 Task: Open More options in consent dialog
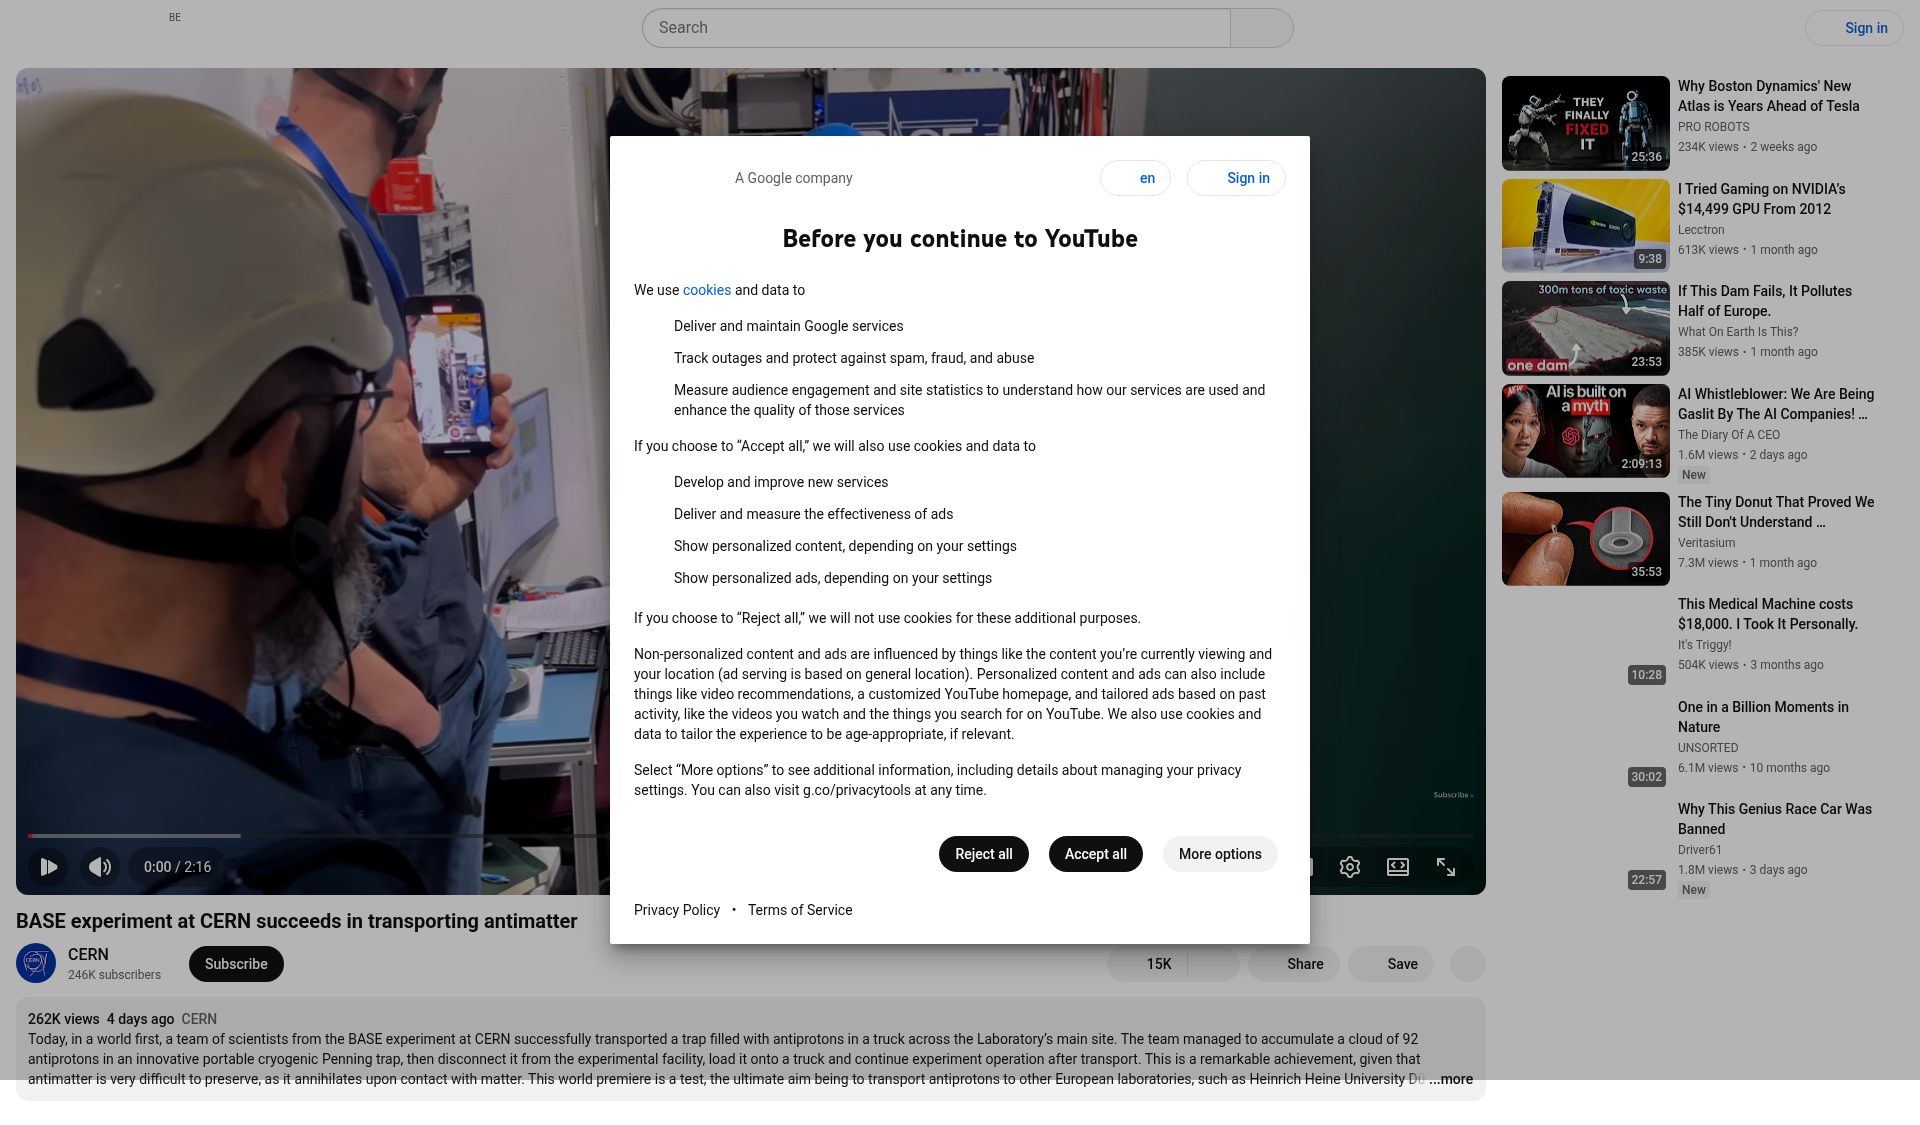pos(1220,854)
